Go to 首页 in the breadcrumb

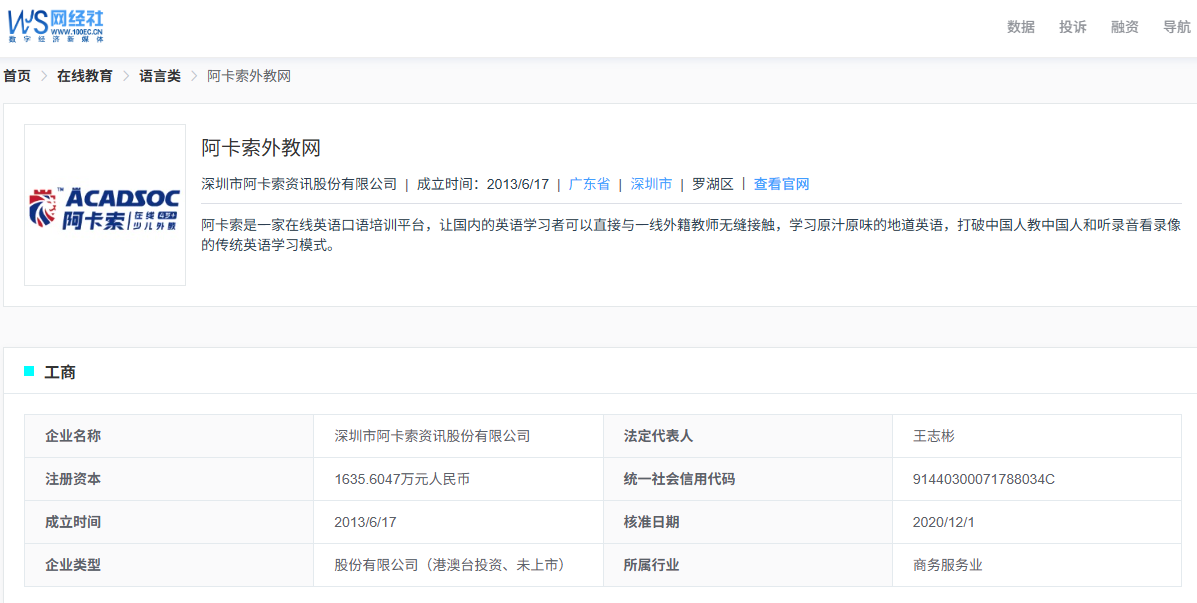[x=17, y=76]
